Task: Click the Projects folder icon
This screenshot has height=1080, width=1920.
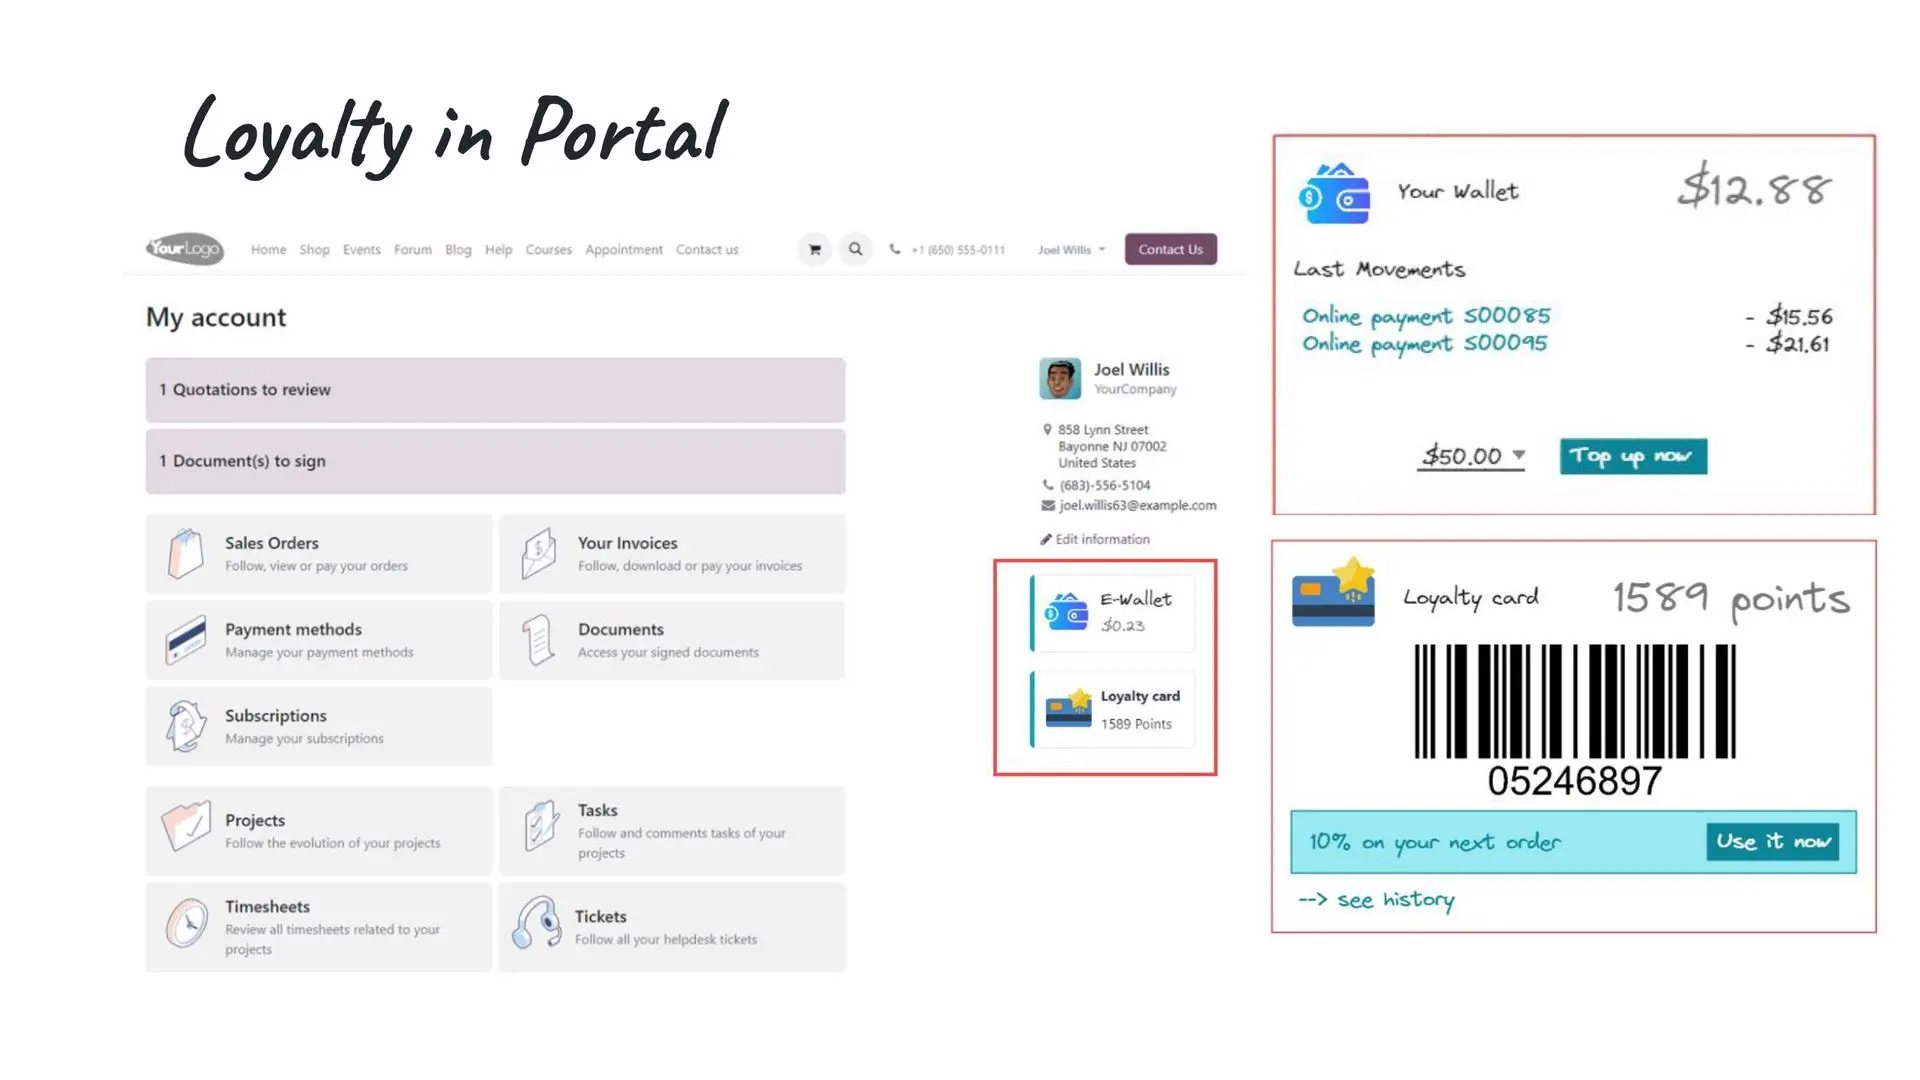Action: point(186,826)
